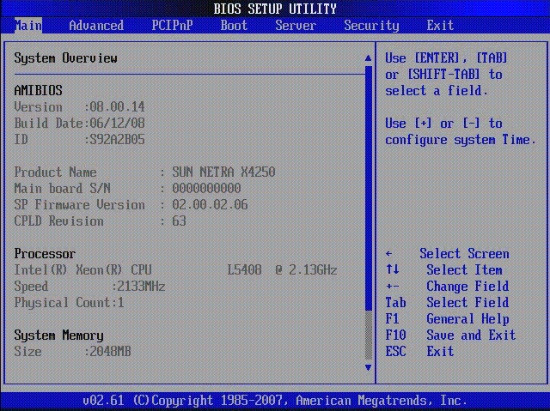Click Build Date value 06/12/08
The height and width of the screenshot is (411, 550).
click(x=117, y=123)
